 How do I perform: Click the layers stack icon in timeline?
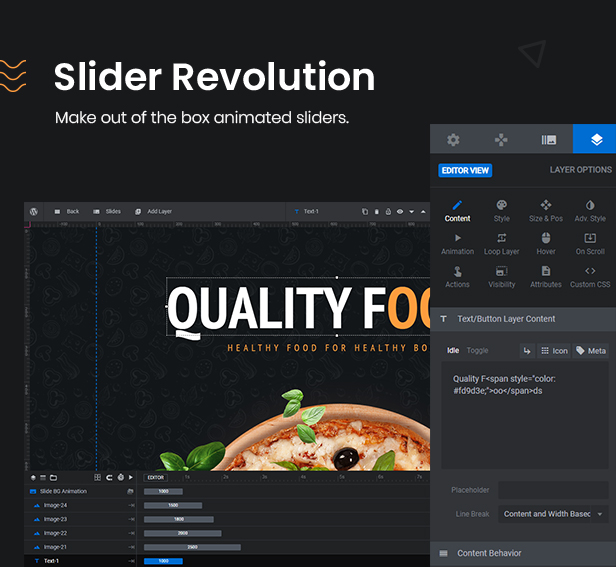pos(33,477)
